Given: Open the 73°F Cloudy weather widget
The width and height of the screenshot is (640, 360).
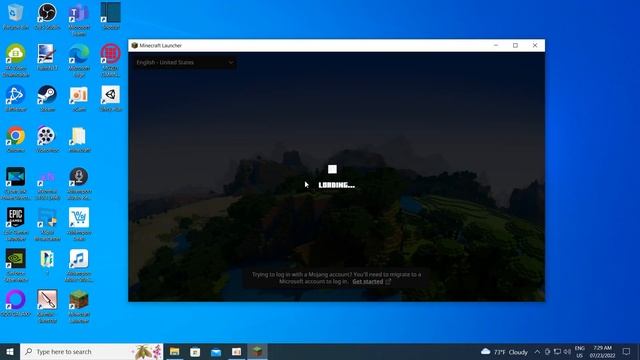Looking at the screenshot, I should 504,351.
